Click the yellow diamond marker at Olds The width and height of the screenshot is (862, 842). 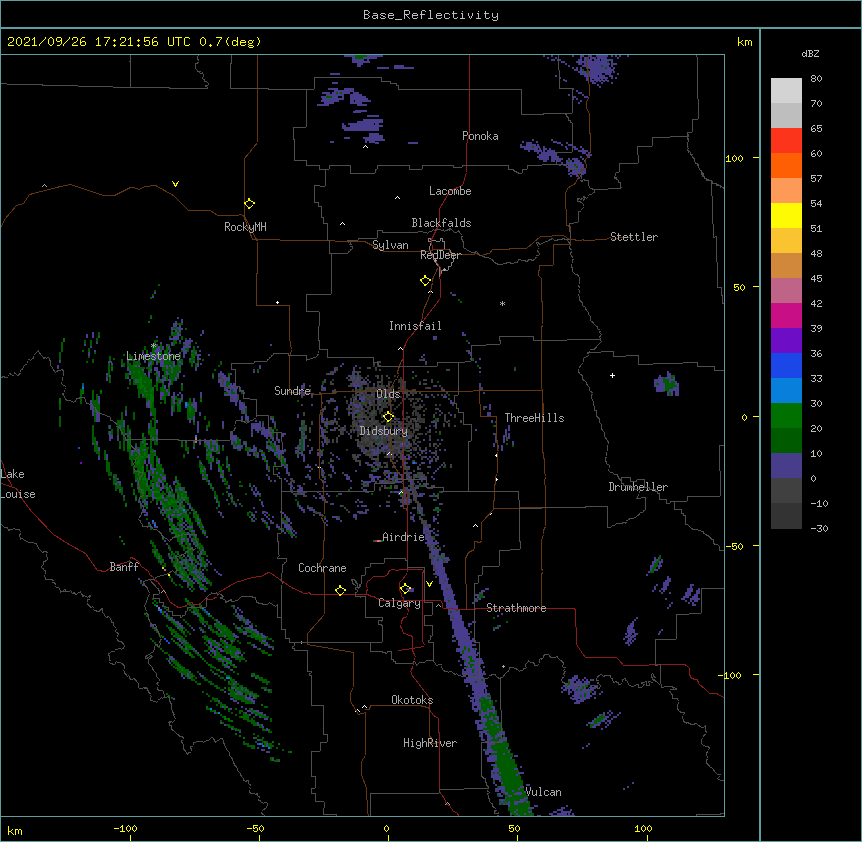coord(388,416)
